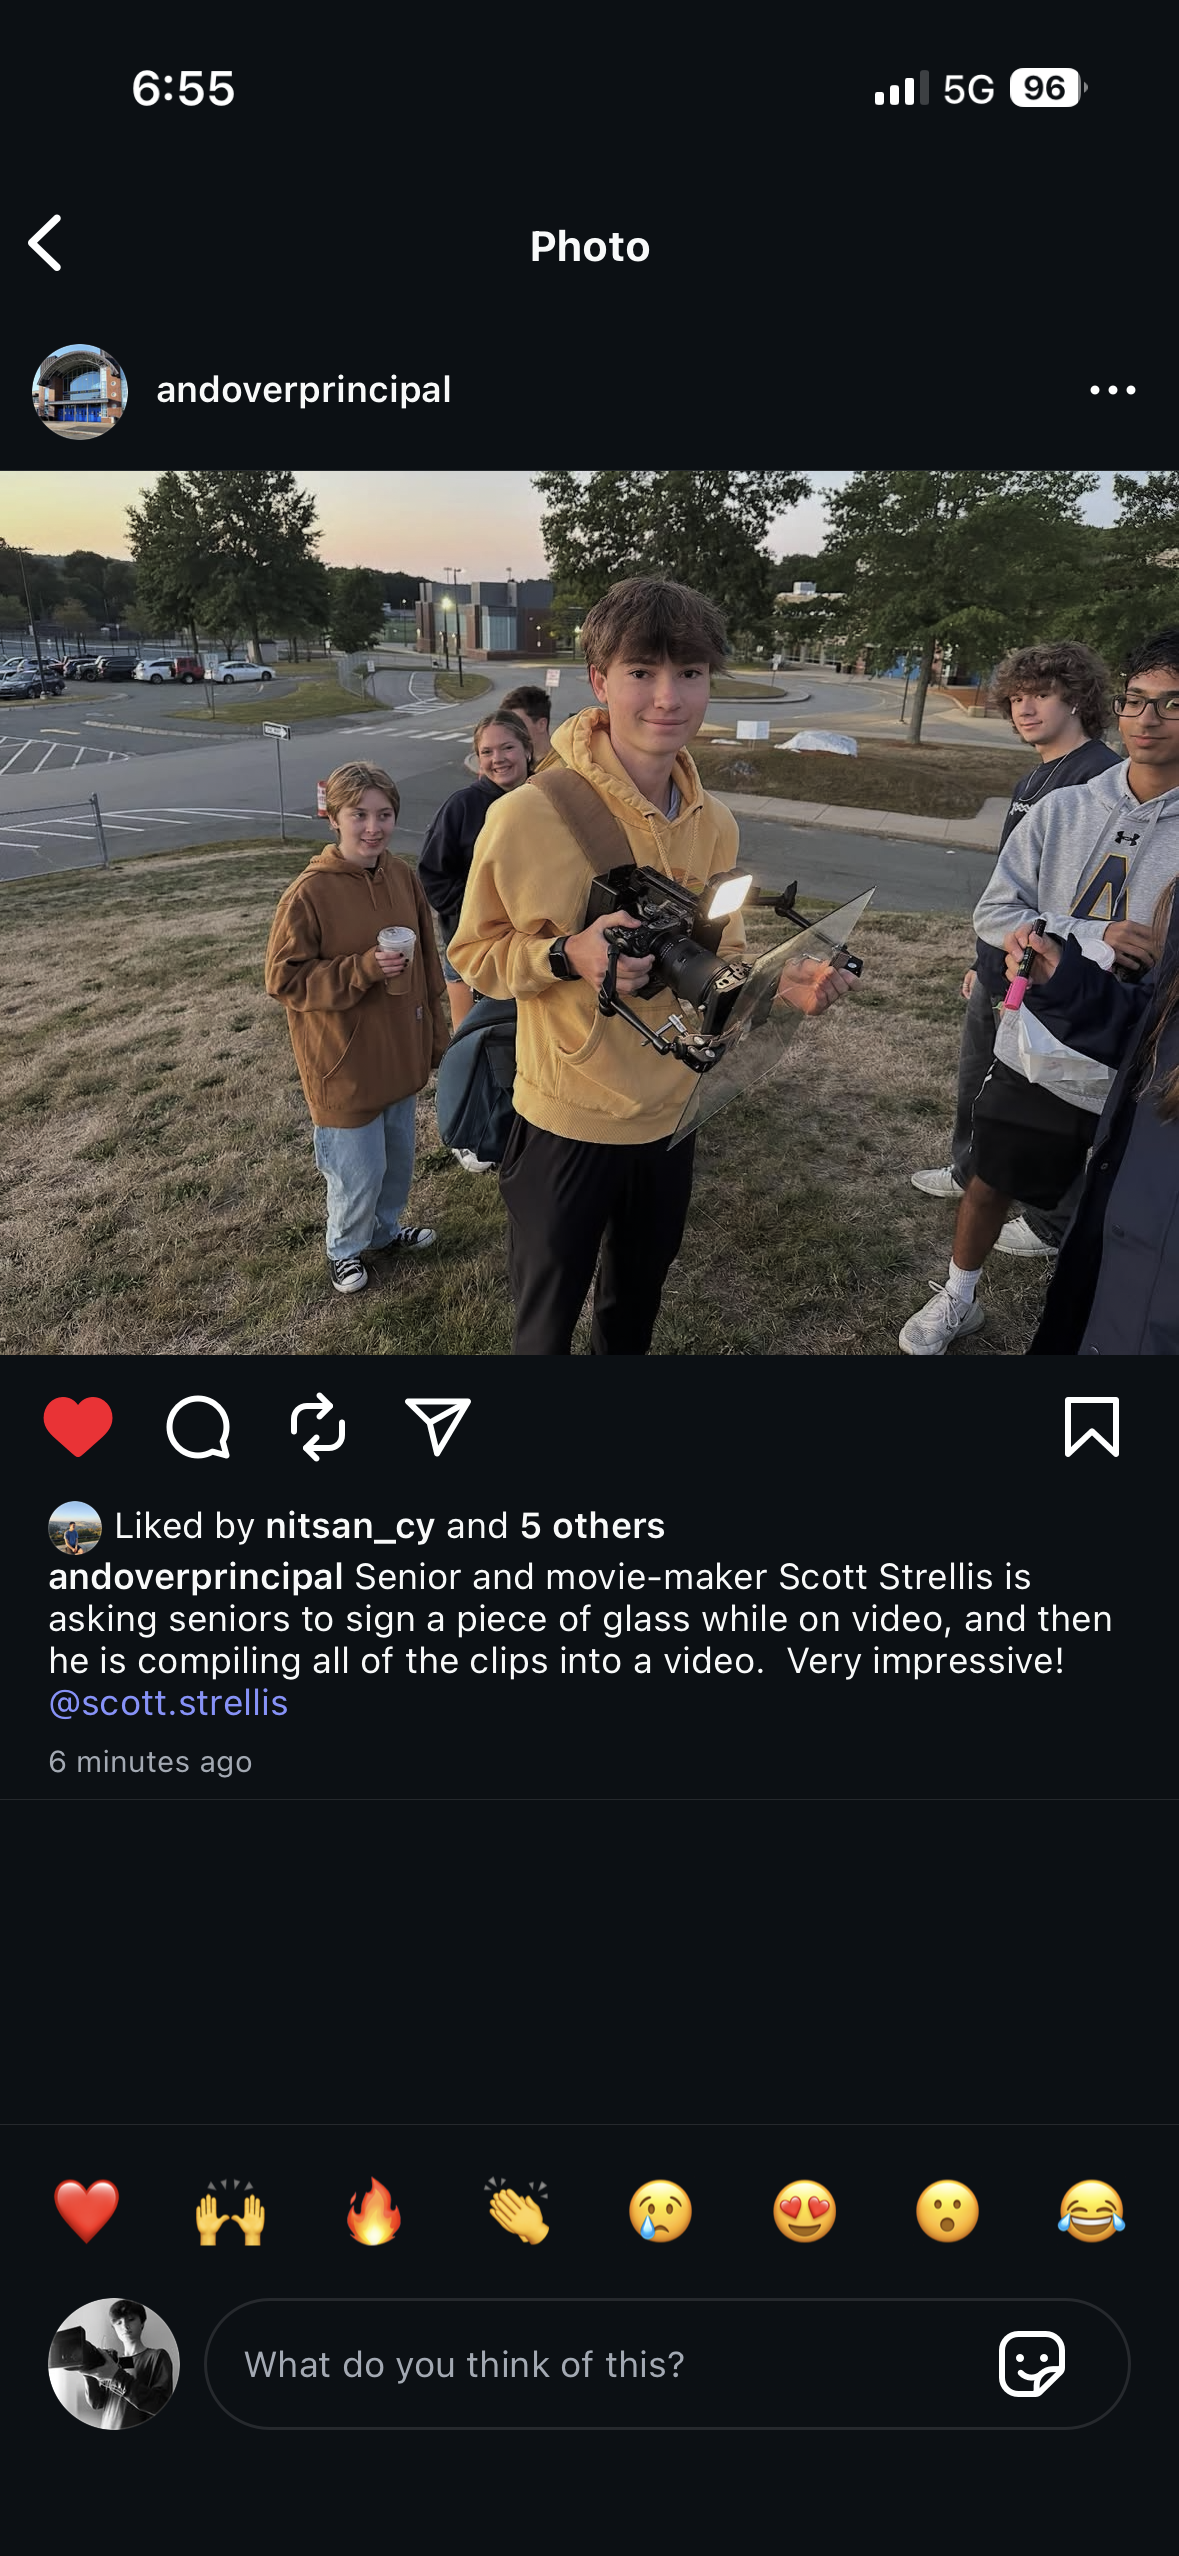React with clapping hands emoji
1179x2556 pixels.
pyautogui.click(x=517, y=2212)
